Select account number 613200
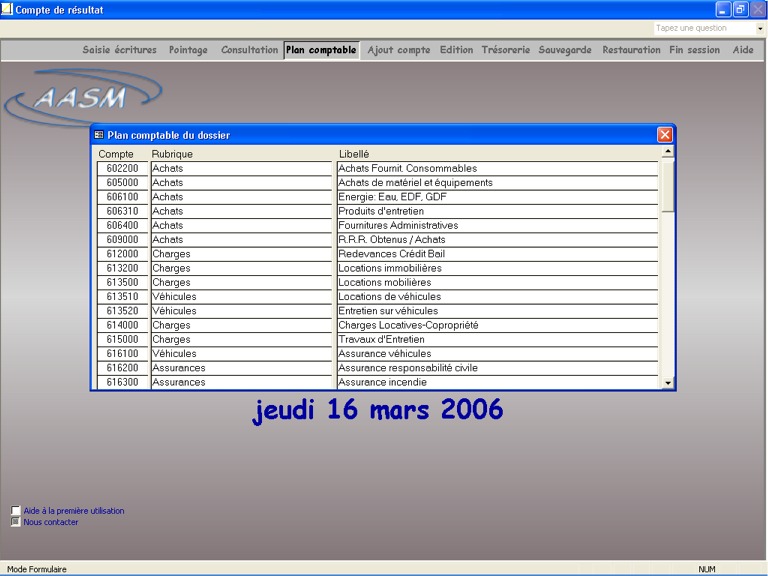 pyautogui.click(x=122, y=268)
